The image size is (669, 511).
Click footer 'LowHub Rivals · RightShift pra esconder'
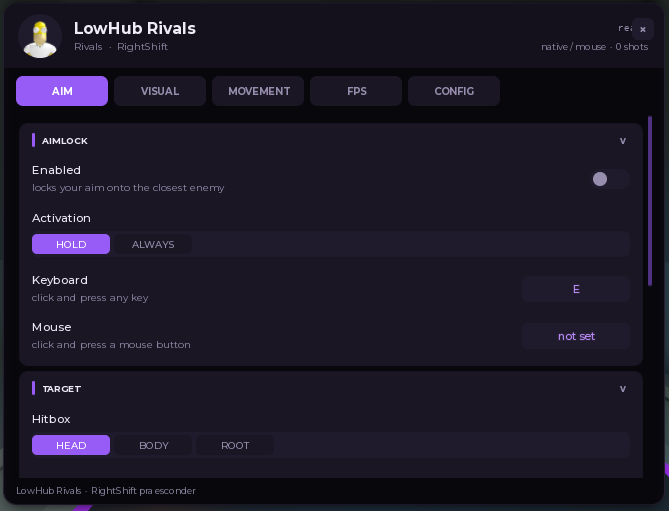coord(106,491)
